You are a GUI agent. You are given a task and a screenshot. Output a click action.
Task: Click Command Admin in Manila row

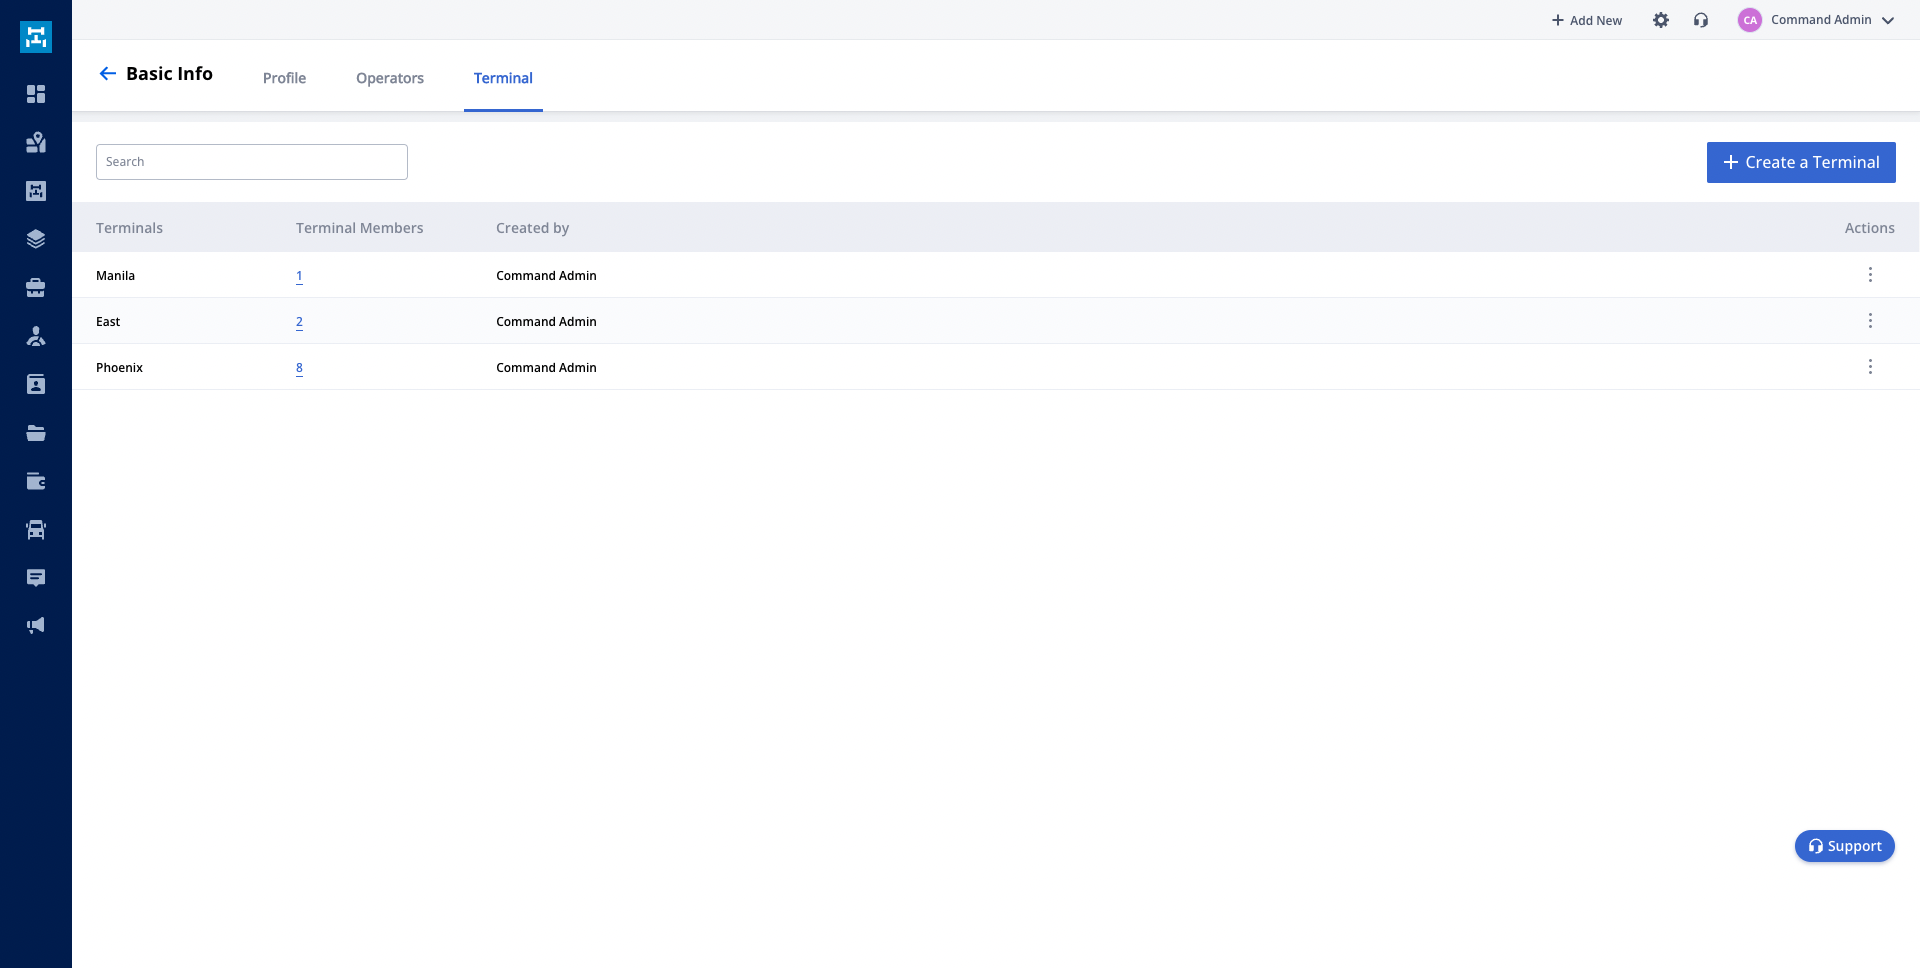546,276
